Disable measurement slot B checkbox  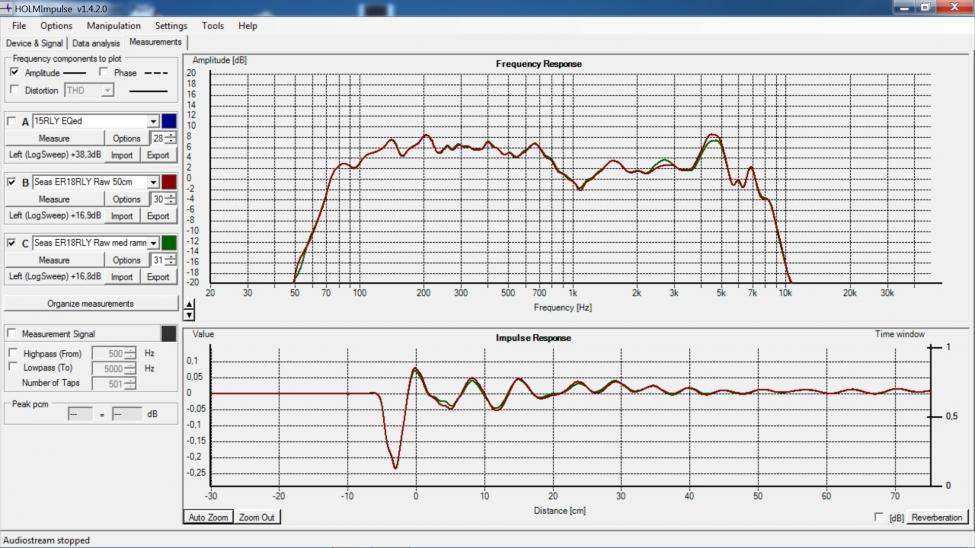coord(11,182)
